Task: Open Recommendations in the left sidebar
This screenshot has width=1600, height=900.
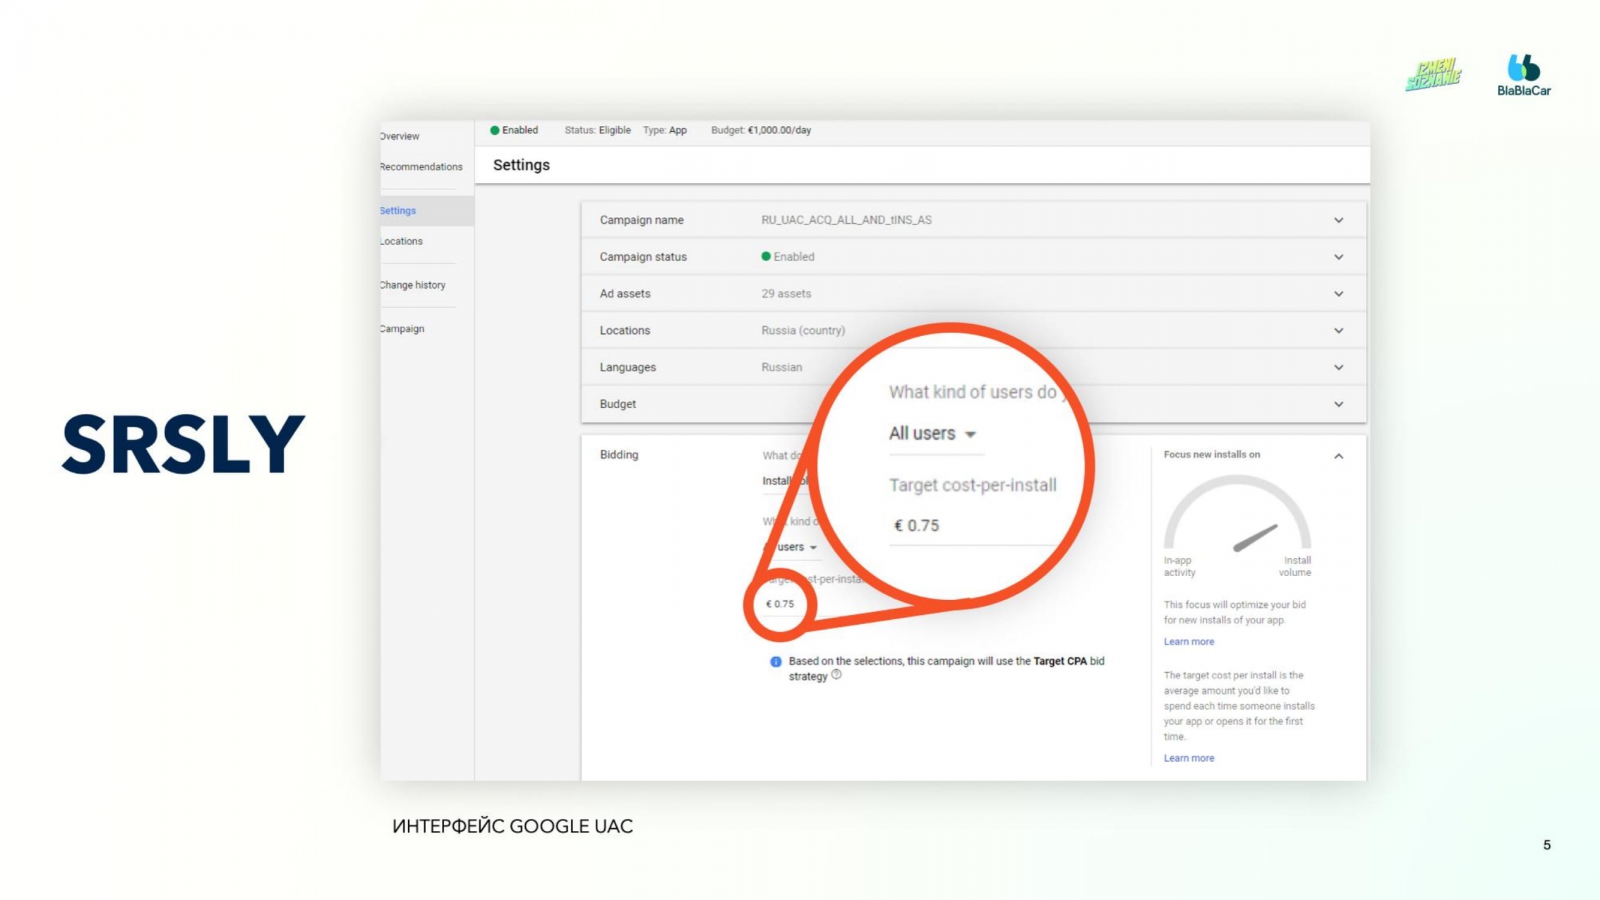Action: (421, 167)
